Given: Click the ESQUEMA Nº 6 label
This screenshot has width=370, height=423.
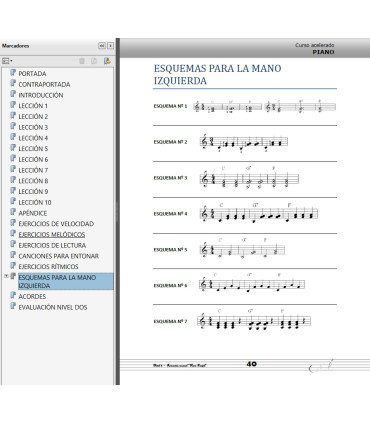Looking at the screenshot, I should tap(170, 286).
